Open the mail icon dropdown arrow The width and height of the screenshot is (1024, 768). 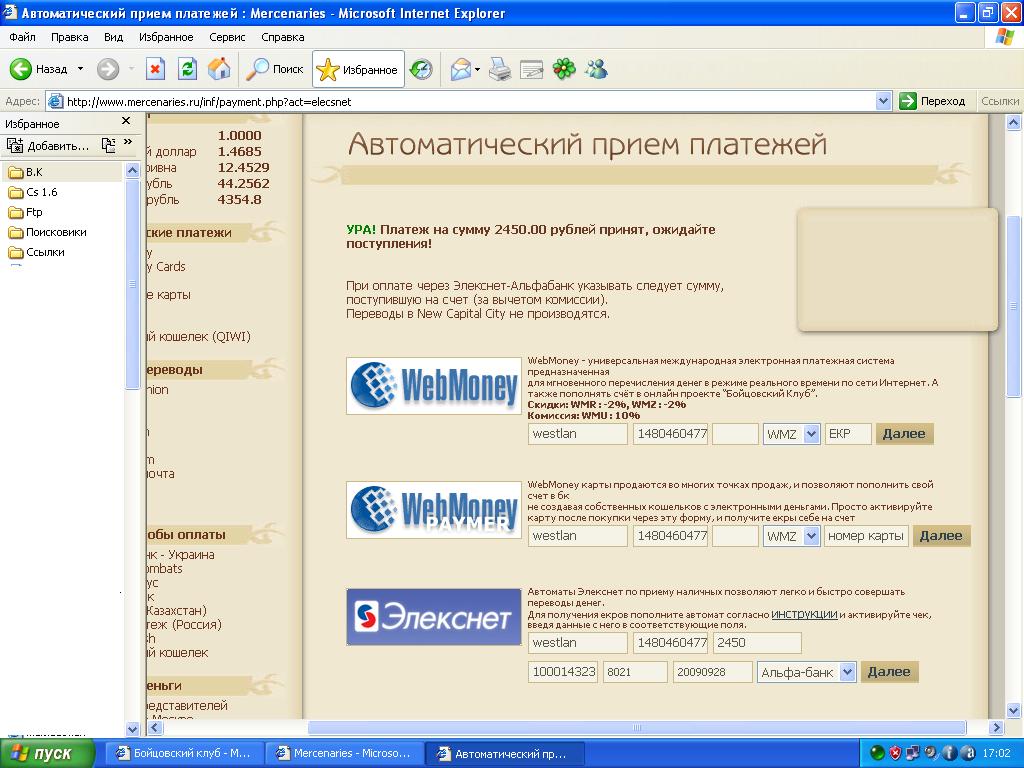pyautogui.click(x=478, y=69)
